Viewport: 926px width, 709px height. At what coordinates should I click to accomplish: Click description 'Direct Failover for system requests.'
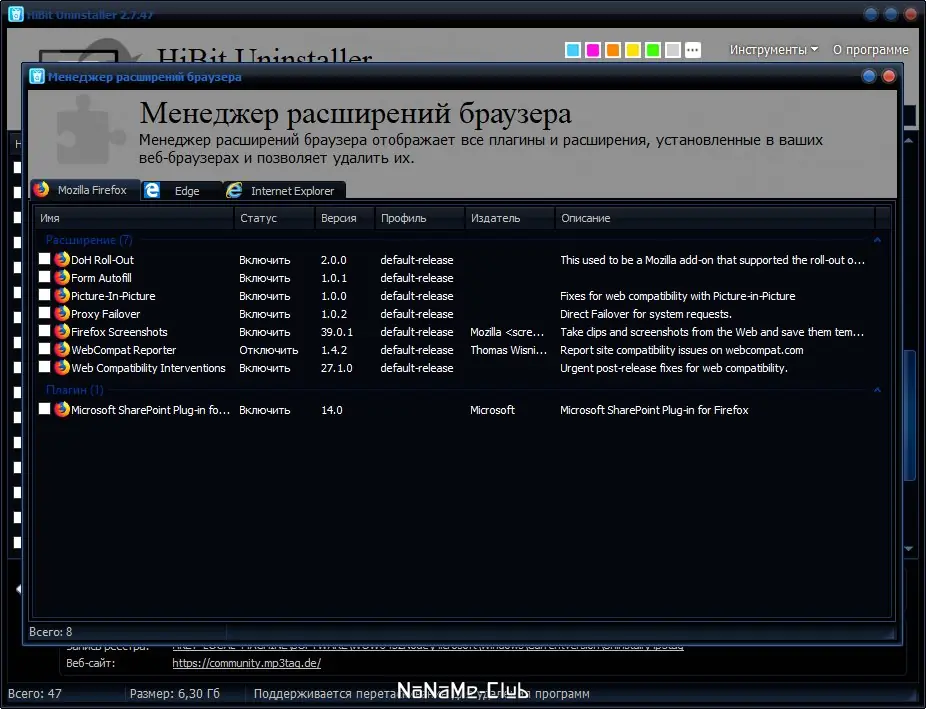pyautogui.click(x=645, y=314)
